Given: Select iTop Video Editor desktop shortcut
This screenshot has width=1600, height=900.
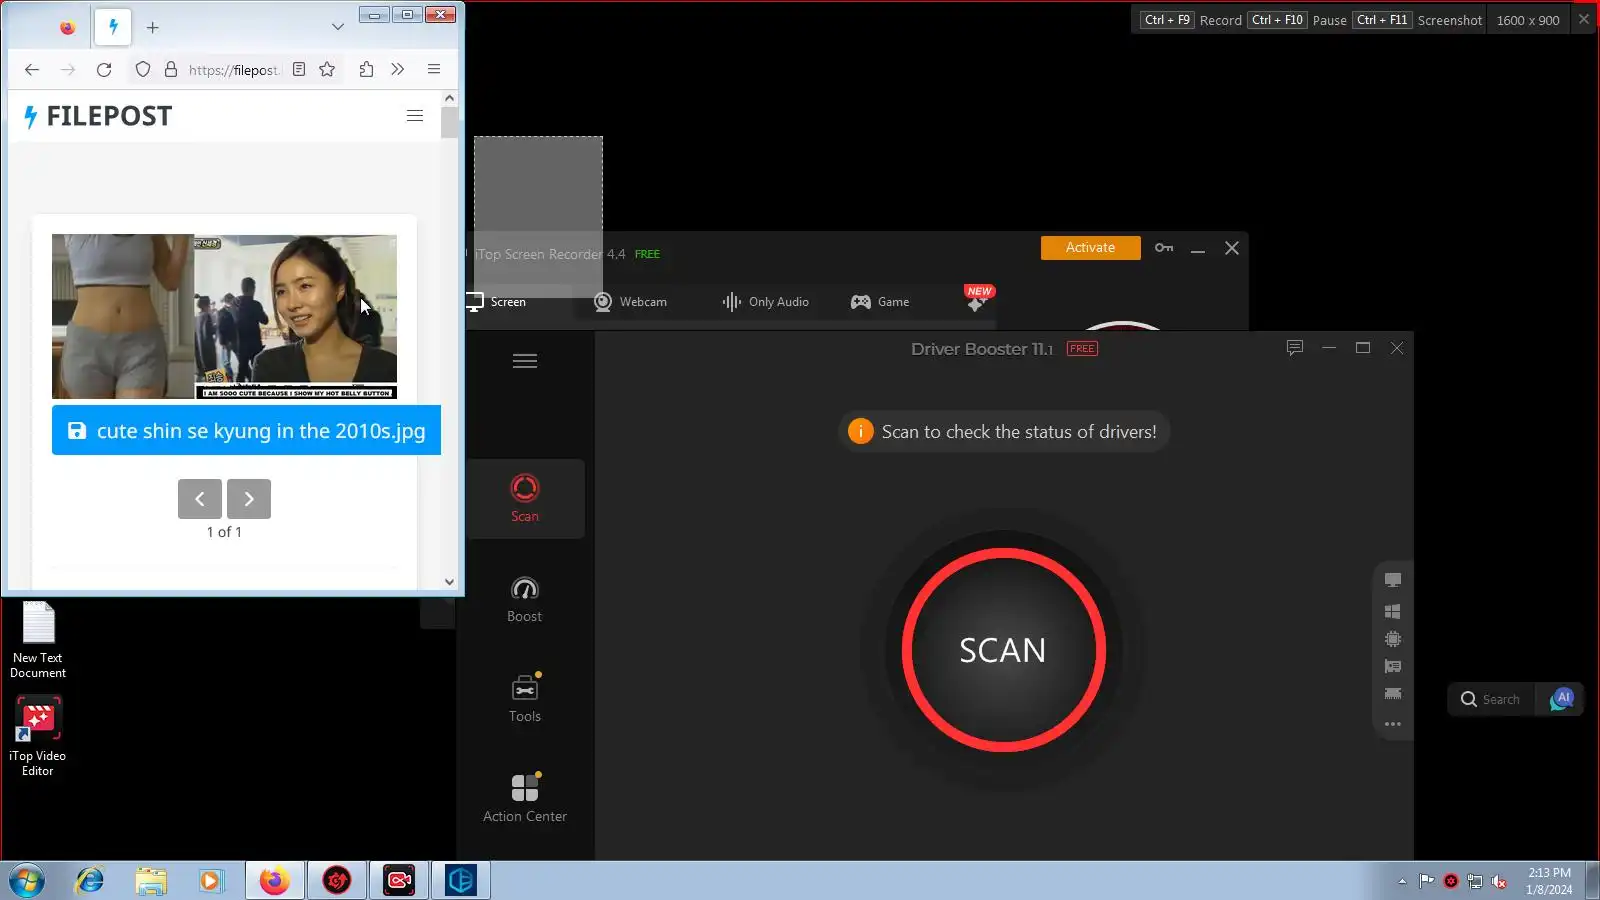Looking at the screenshot, I should pyautogui.click(x=38, y=737).
